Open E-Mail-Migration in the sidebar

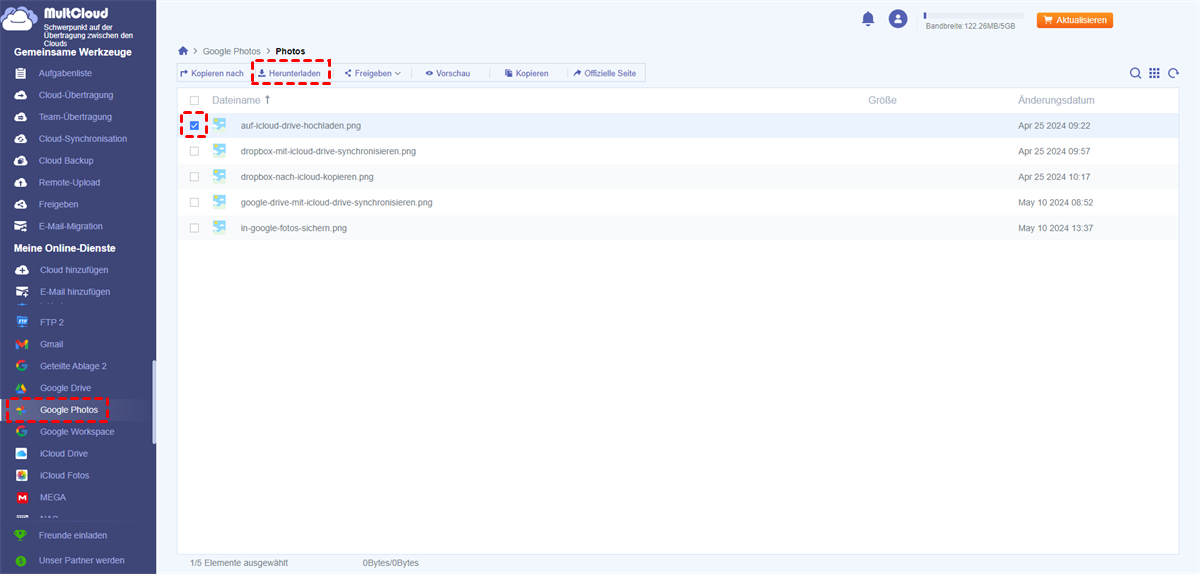click(70, 226)
